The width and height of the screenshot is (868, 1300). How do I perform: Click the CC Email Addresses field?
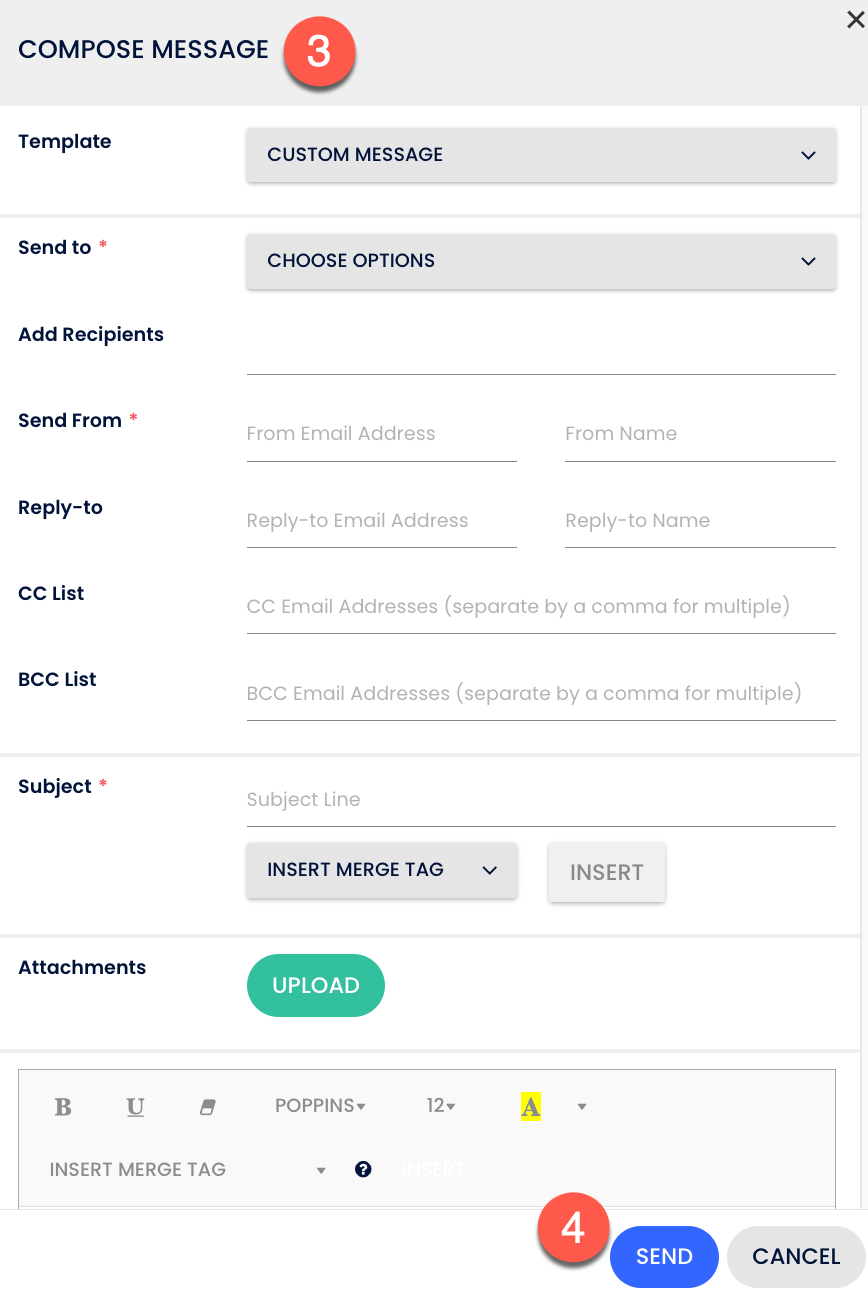[x=540, y=607]
